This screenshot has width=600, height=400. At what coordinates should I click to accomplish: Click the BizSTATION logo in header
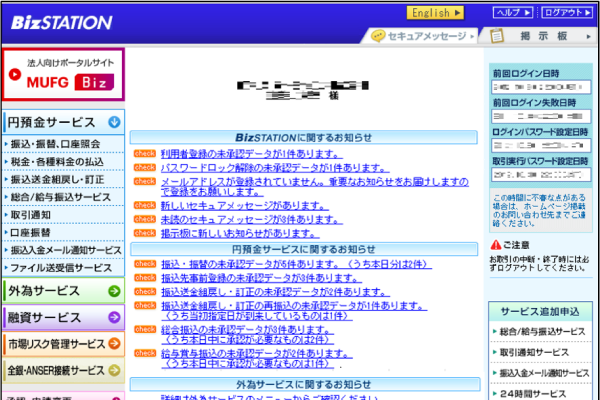click(x=62, y=21)
